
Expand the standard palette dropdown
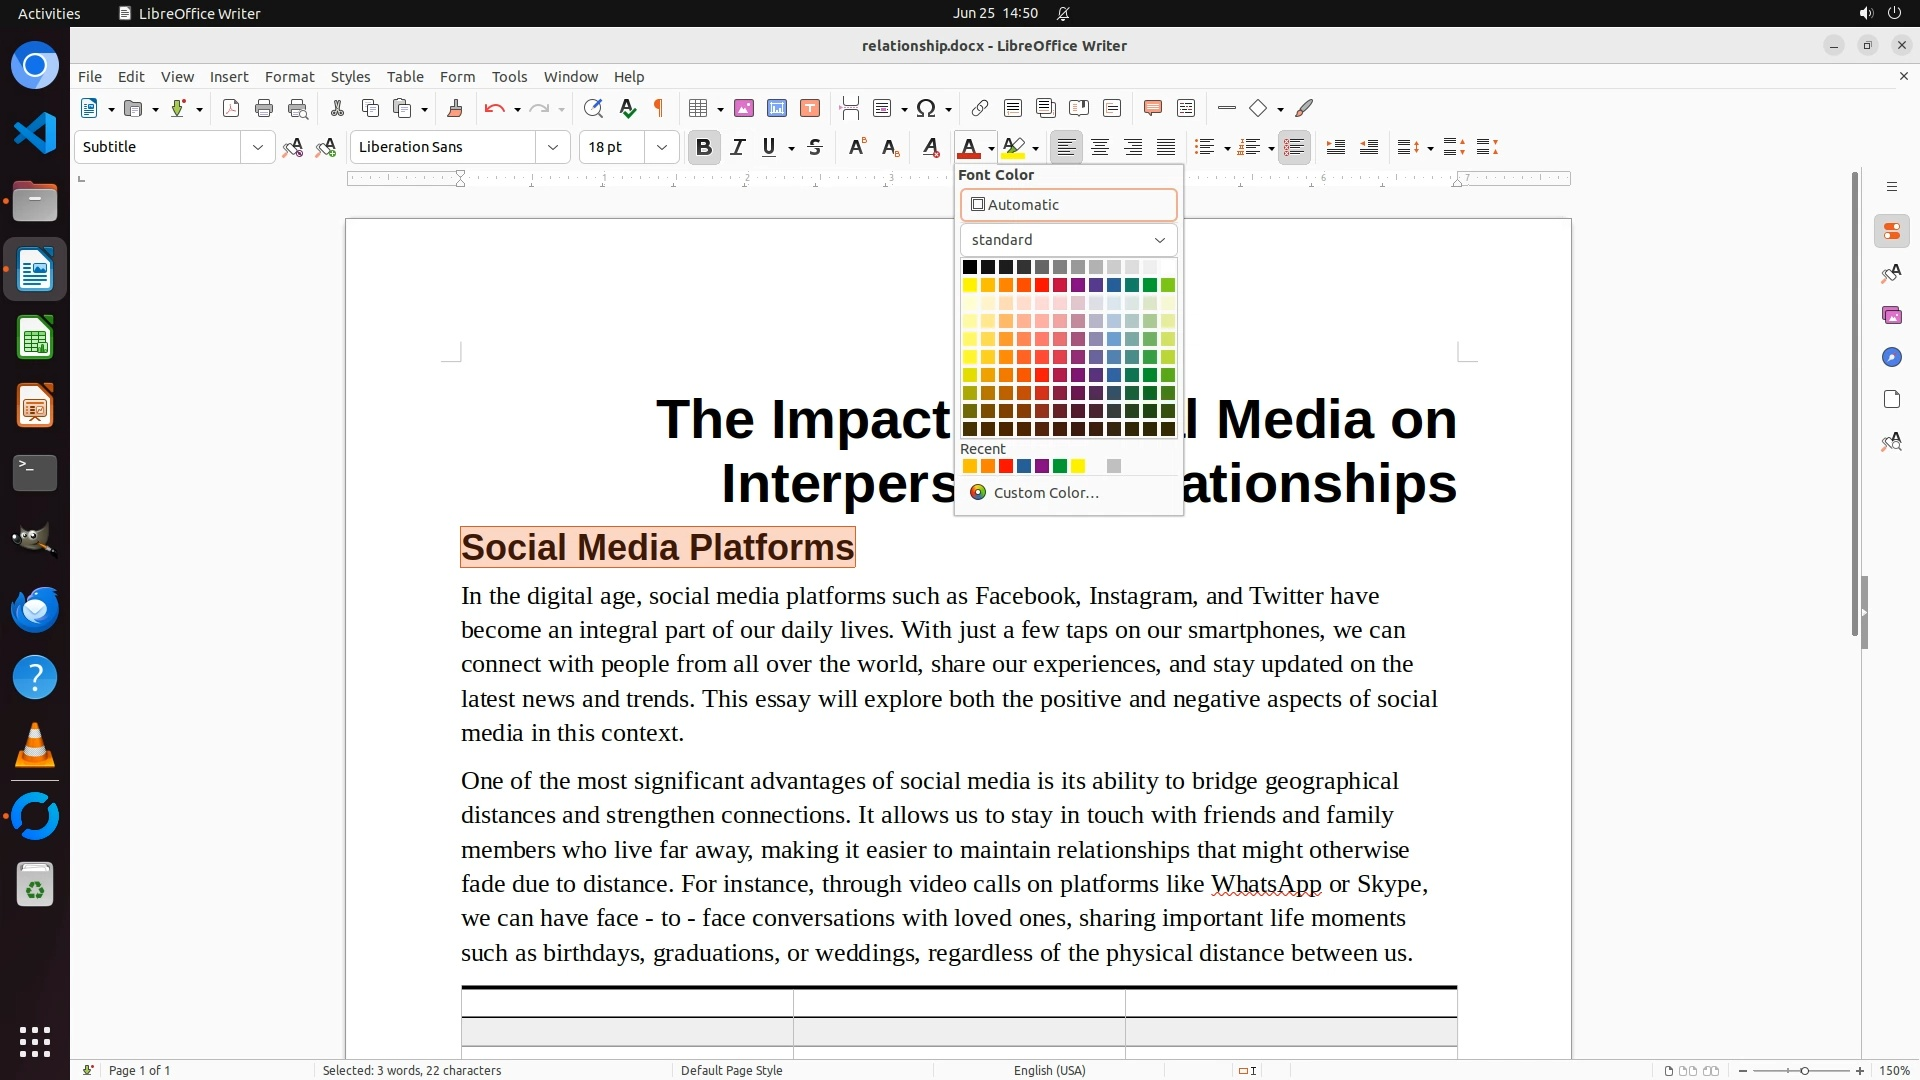[1068, 240]
